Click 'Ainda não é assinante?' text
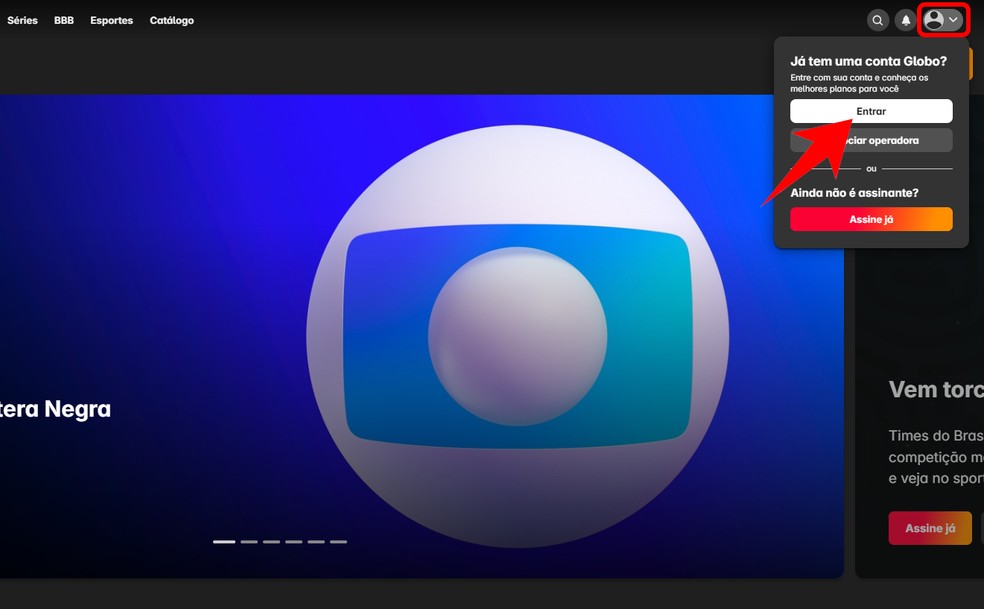This screenshot has width=984, height=609. (854, 193)
